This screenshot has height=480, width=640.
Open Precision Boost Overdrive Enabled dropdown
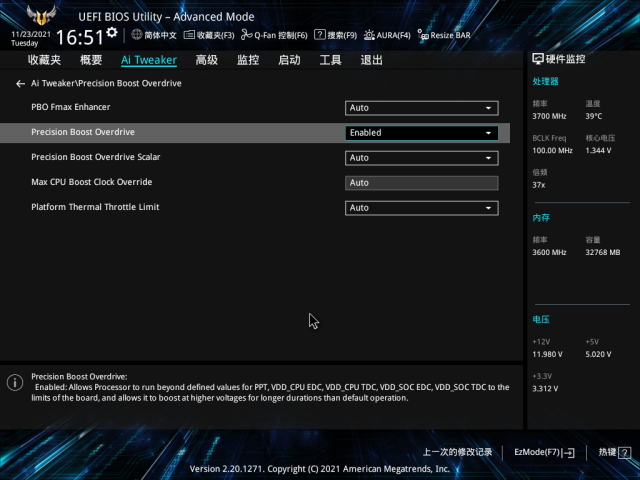tap(421, 133)
